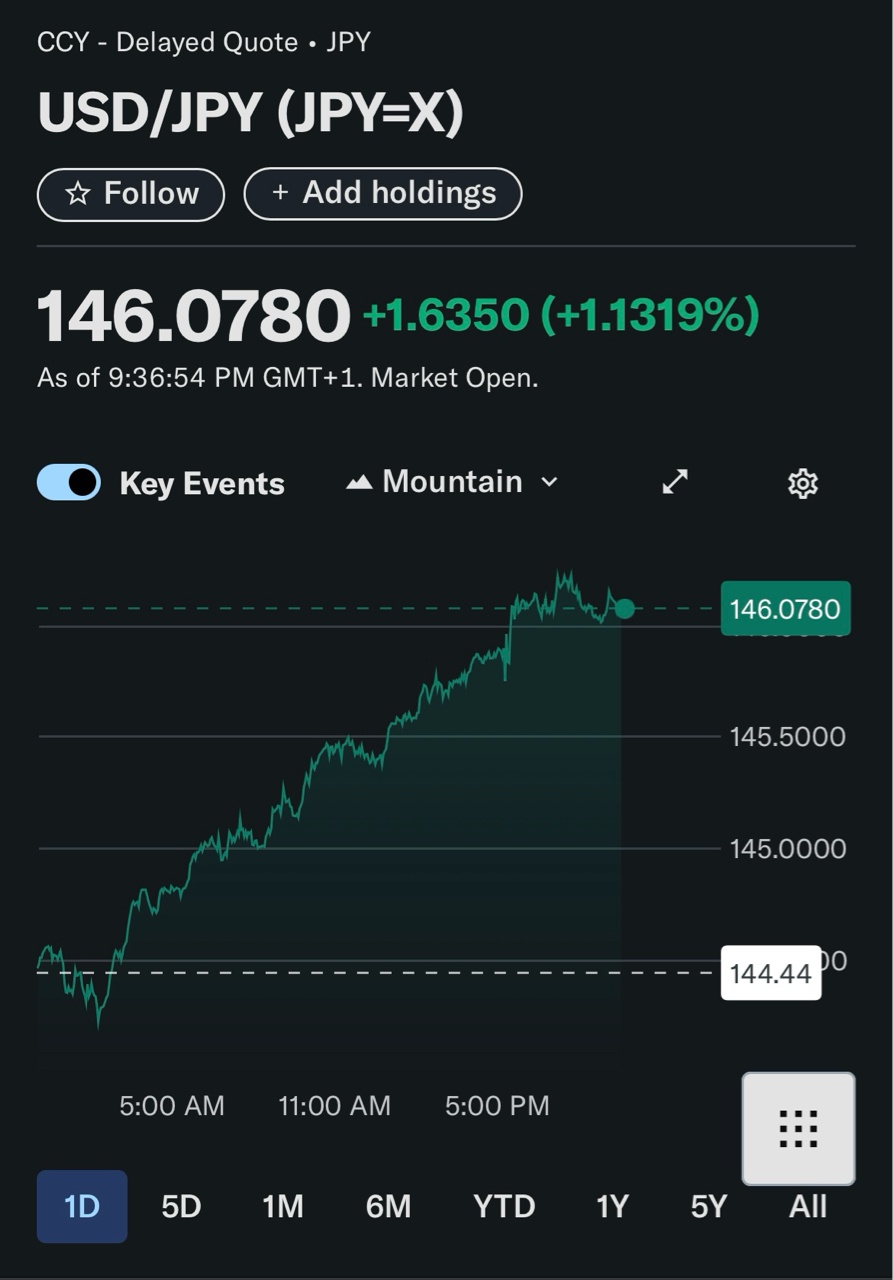Select the 1Y time range
Viewport: 893px width, 1280px height.
pyautogui.click(x=612, y=1206)
